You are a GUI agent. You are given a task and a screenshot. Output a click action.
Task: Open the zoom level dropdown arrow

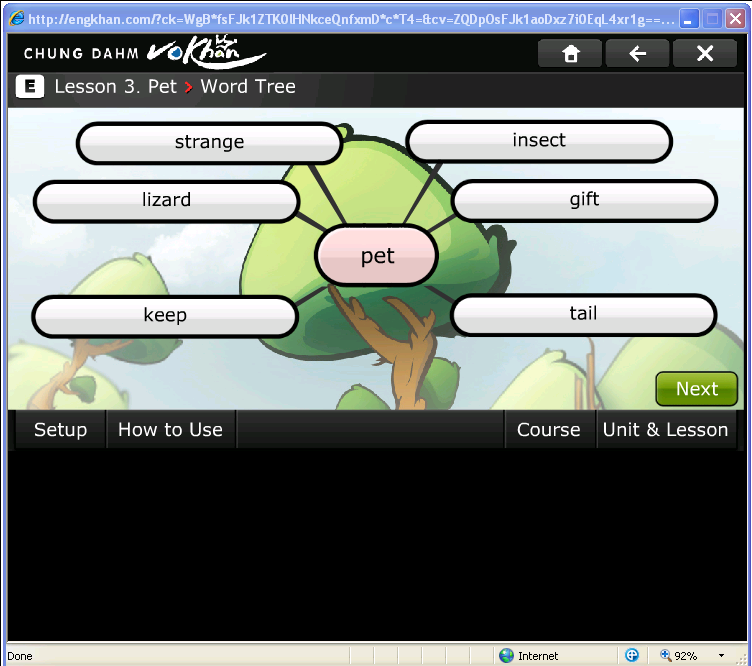721,655
